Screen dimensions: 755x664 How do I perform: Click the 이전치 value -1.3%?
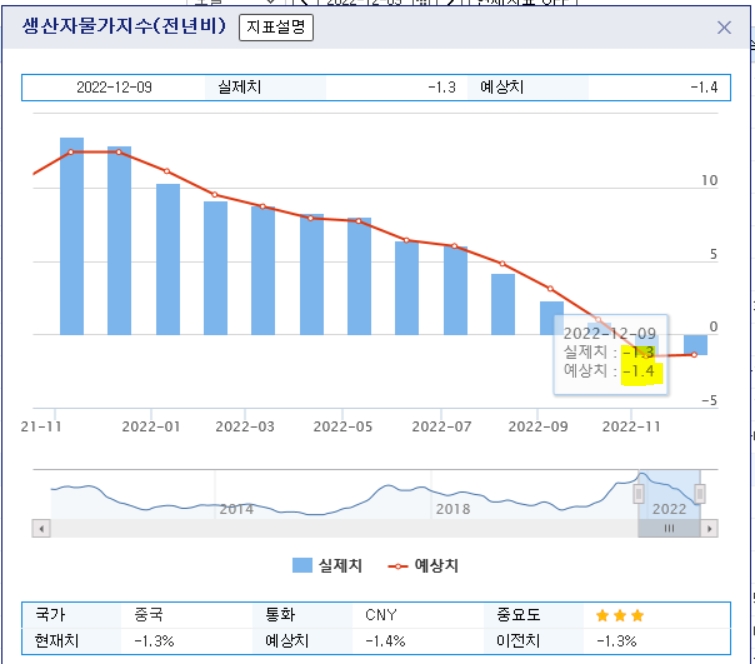(616, 641)
